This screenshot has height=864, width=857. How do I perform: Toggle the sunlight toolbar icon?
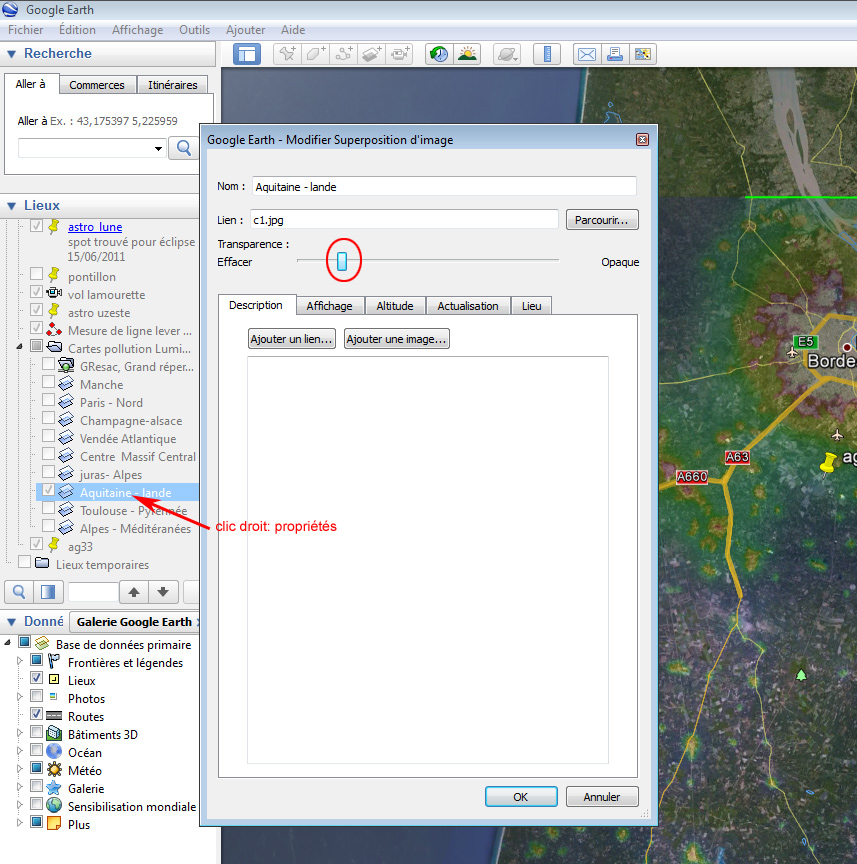click(x=467, y=54)
